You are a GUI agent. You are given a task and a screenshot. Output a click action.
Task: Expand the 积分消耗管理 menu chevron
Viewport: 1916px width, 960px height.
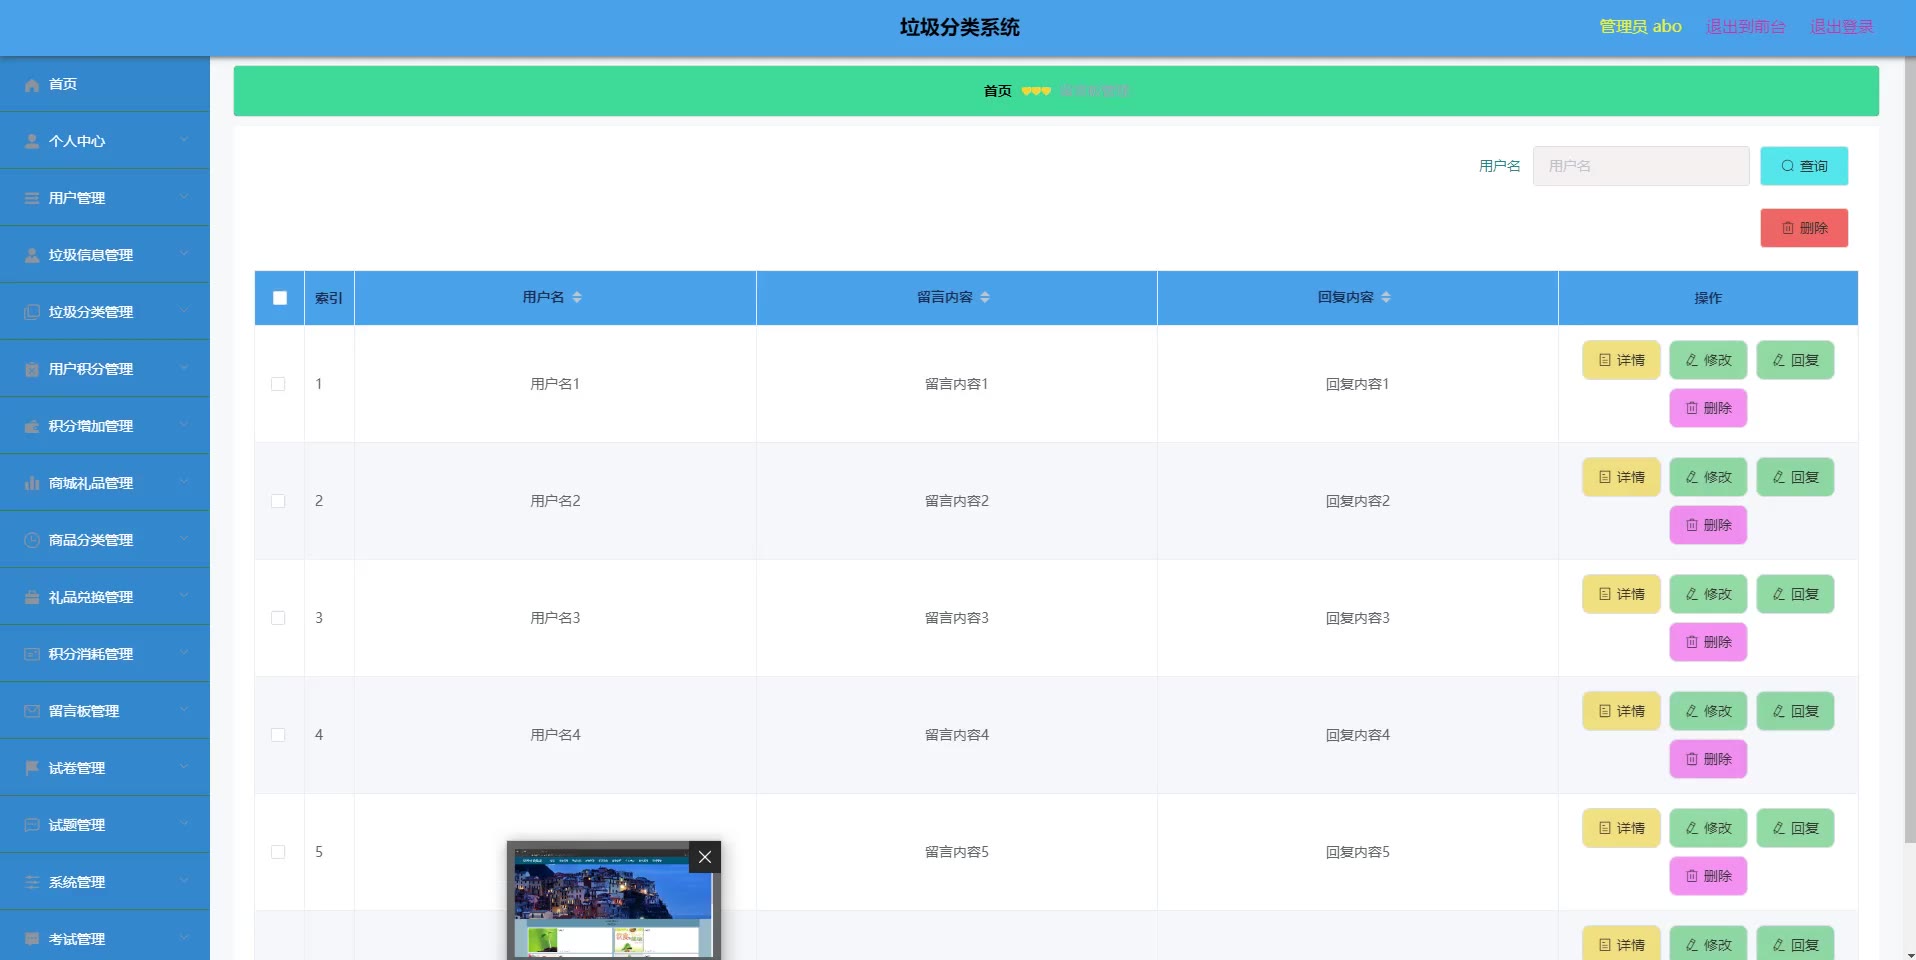[x=184, y=653]
